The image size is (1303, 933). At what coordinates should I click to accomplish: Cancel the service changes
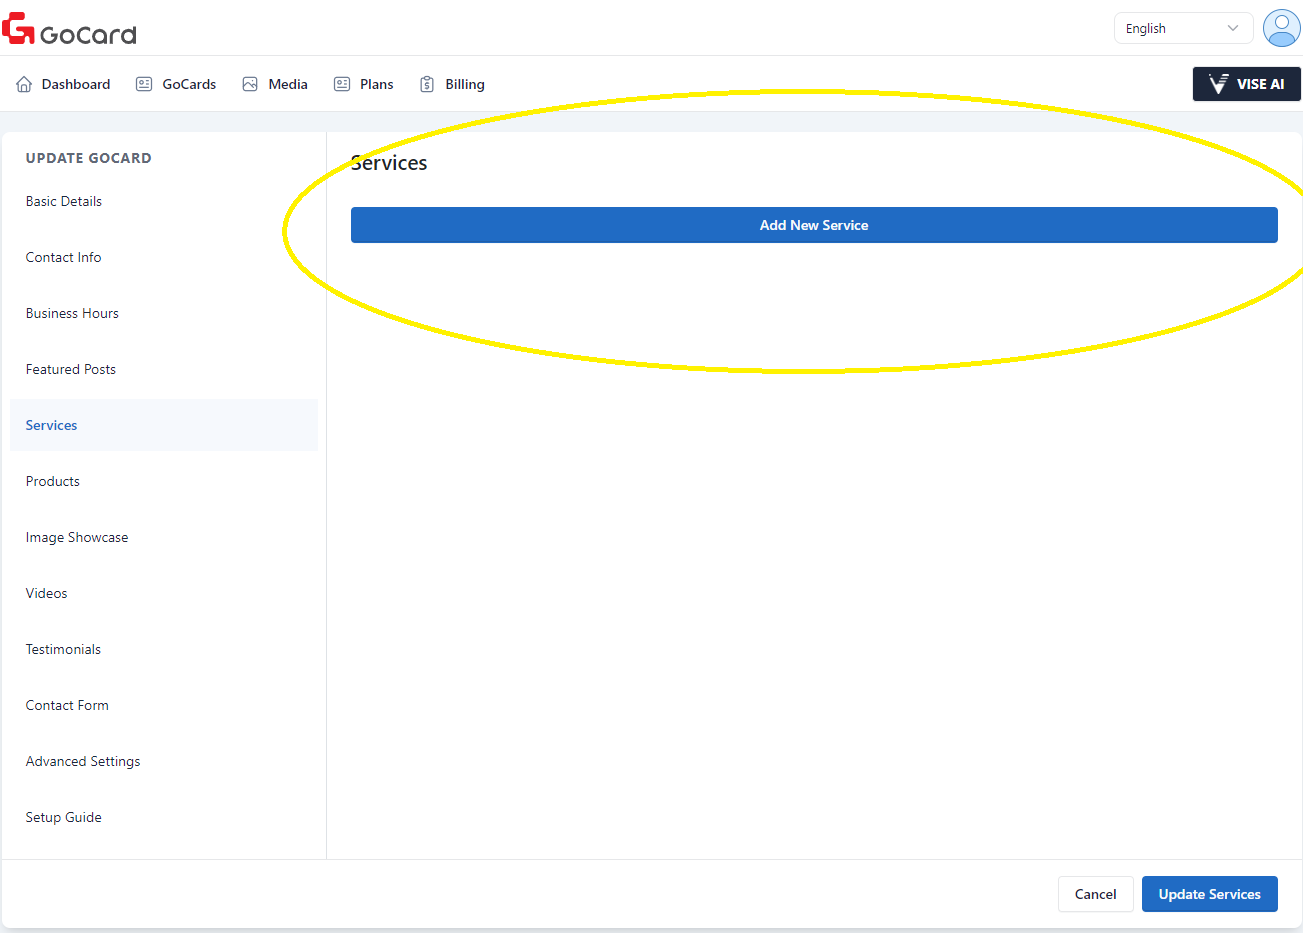pyautogui.click(x=1095, y=894)
